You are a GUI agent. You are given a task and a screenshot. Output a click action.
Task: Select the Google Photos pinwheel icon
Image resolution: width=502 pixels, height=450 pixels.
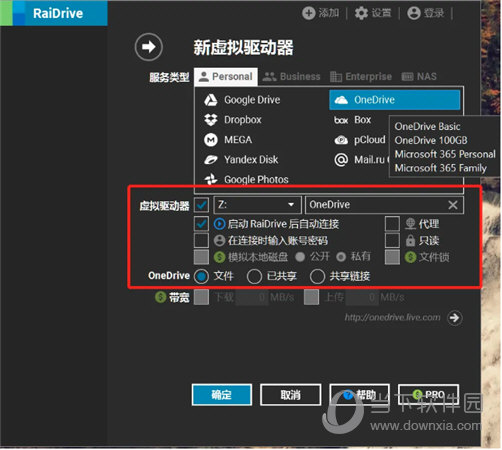click(x=211, y=180)
